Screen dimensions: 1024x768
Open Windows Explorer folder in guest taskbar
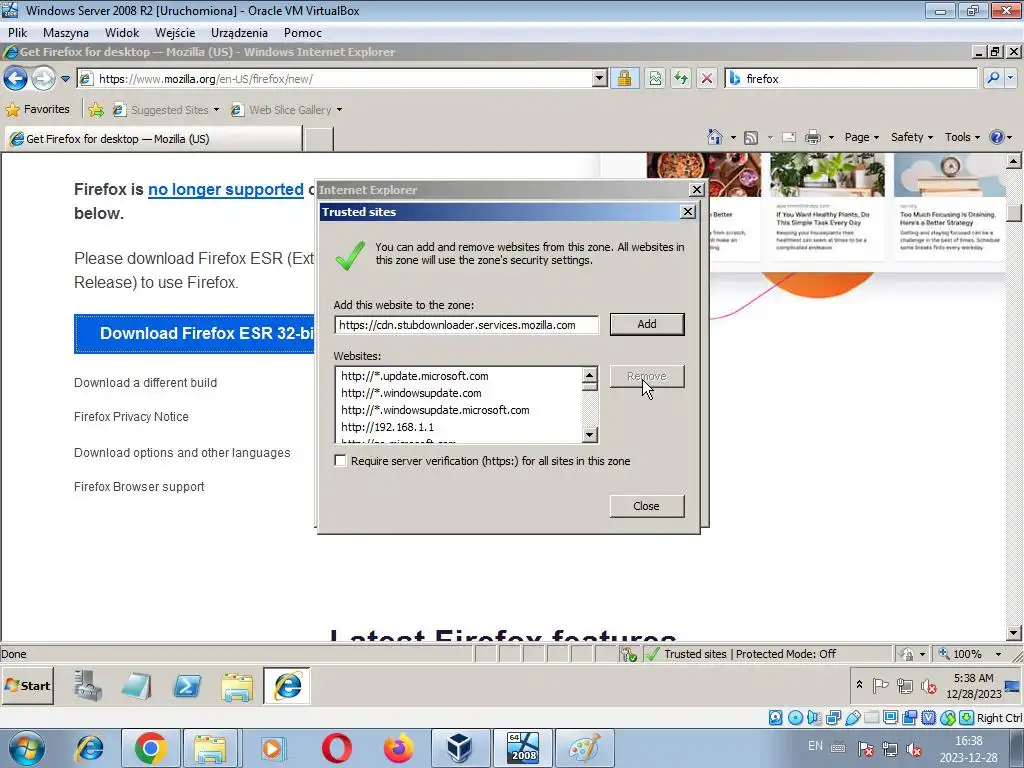pyautogui.click(x=236, y=686)
